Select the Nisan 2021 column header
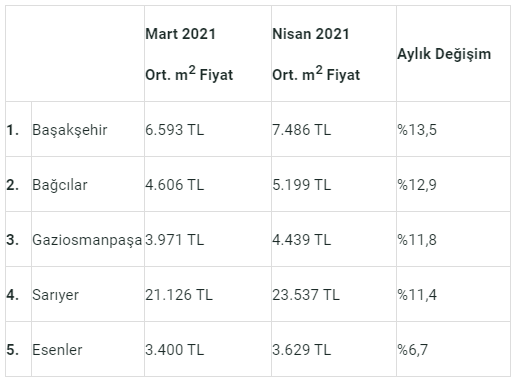The height and width of the screenshot is (384, 517). [x=334, y=54]
